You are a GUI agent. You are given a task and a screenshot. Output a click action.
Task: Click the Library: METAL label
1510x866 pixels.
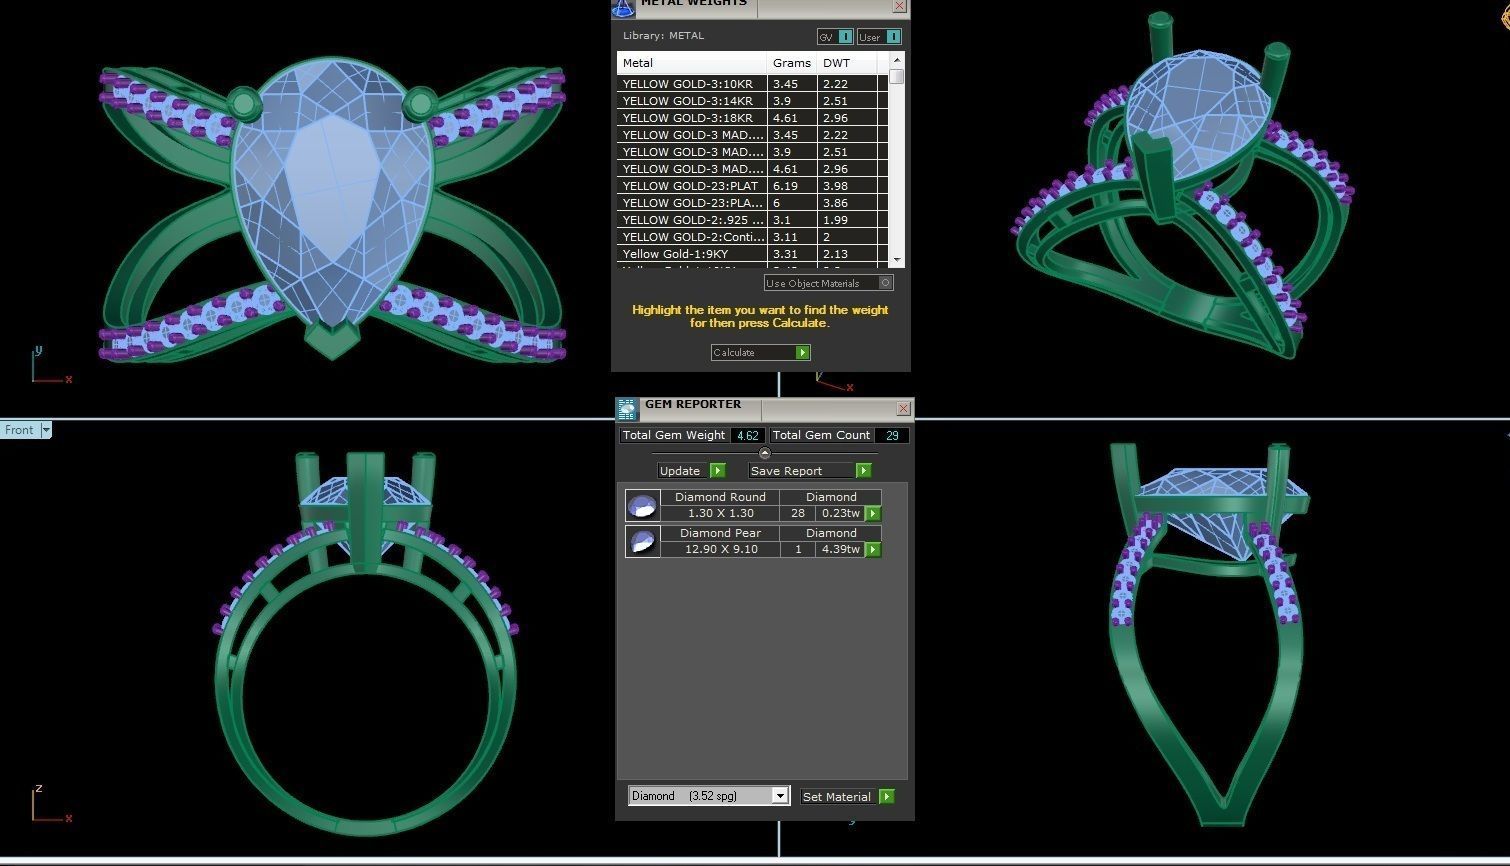663,36
